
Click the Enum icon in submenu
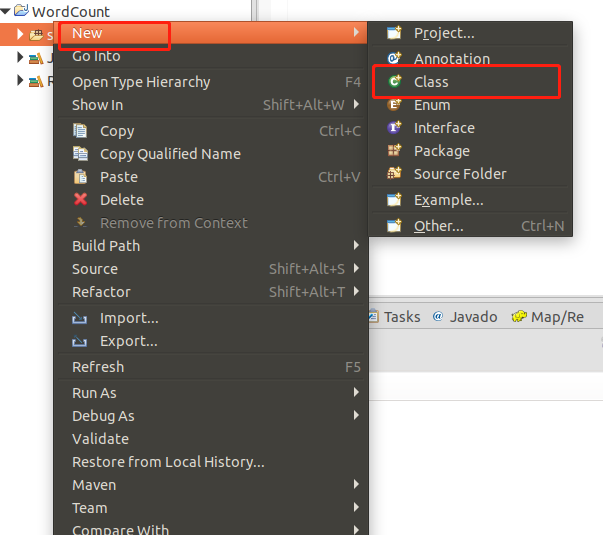point(394,105)
